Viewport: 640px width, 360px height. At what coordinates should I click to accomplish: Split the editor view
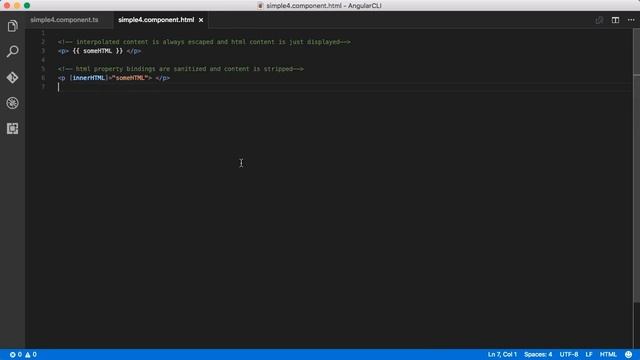pyautogui.click(x=615, y=20)
